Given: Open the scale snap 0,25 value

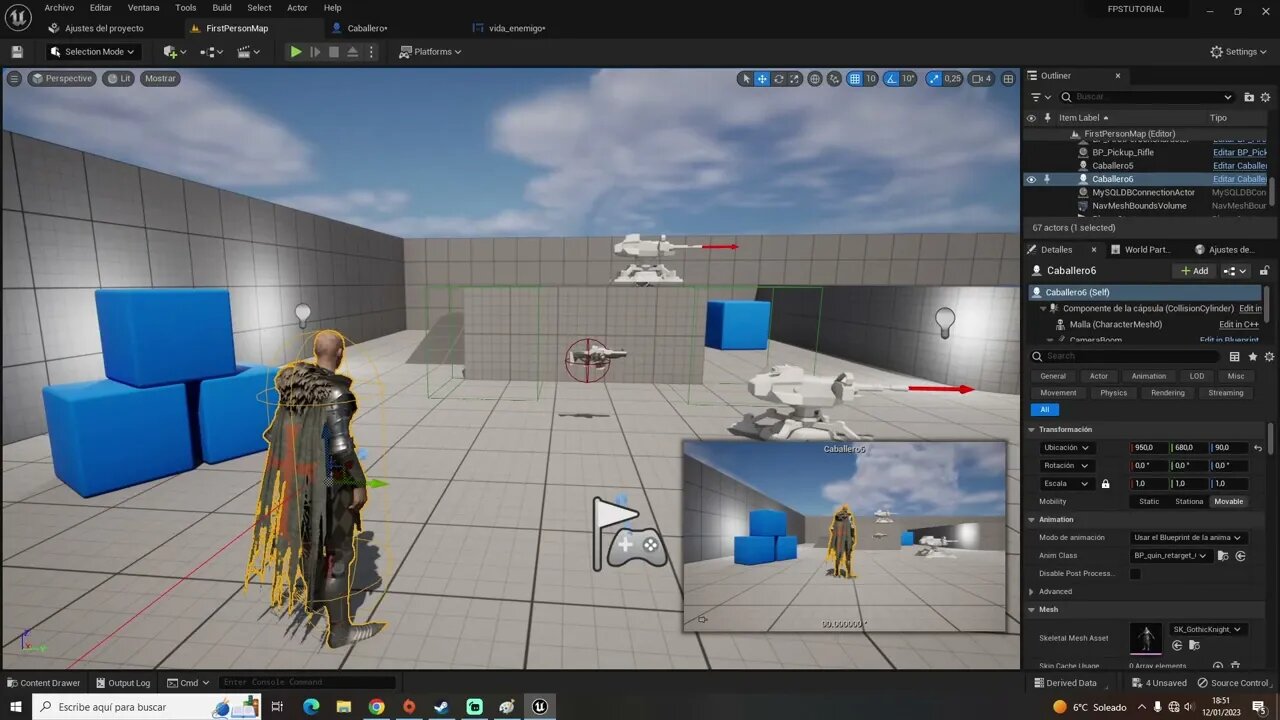Looking at the screenshot, I should 952,79.
